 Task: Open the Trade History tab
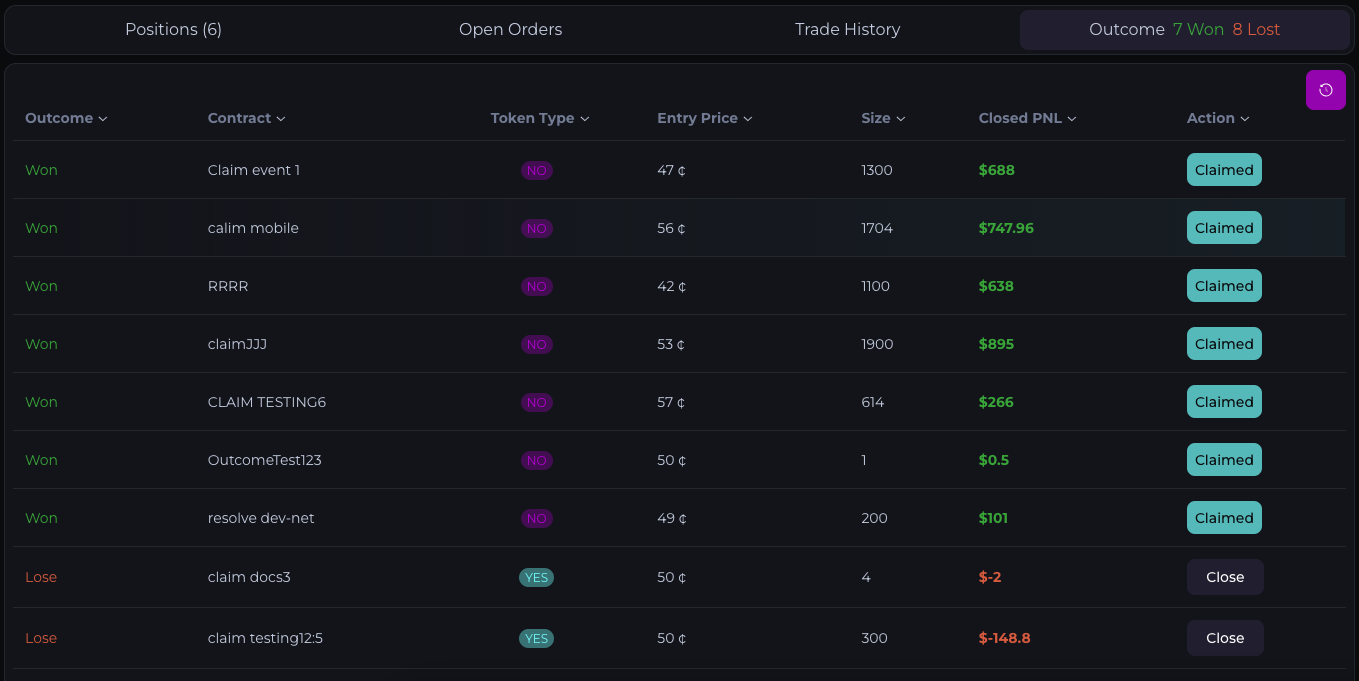(x=847, y=29)
